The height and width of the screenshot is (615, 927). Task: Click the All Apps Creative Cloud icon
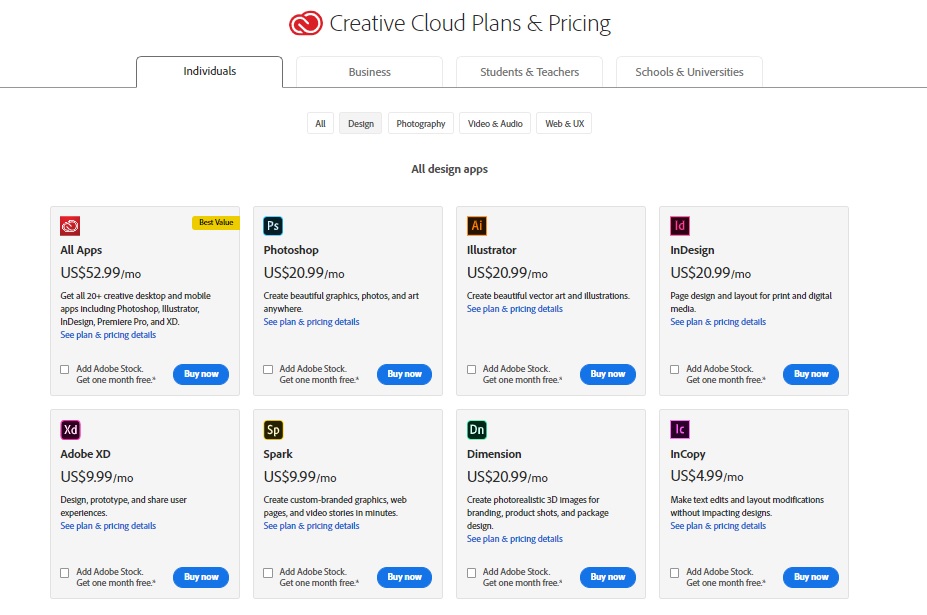pos(70,226)
